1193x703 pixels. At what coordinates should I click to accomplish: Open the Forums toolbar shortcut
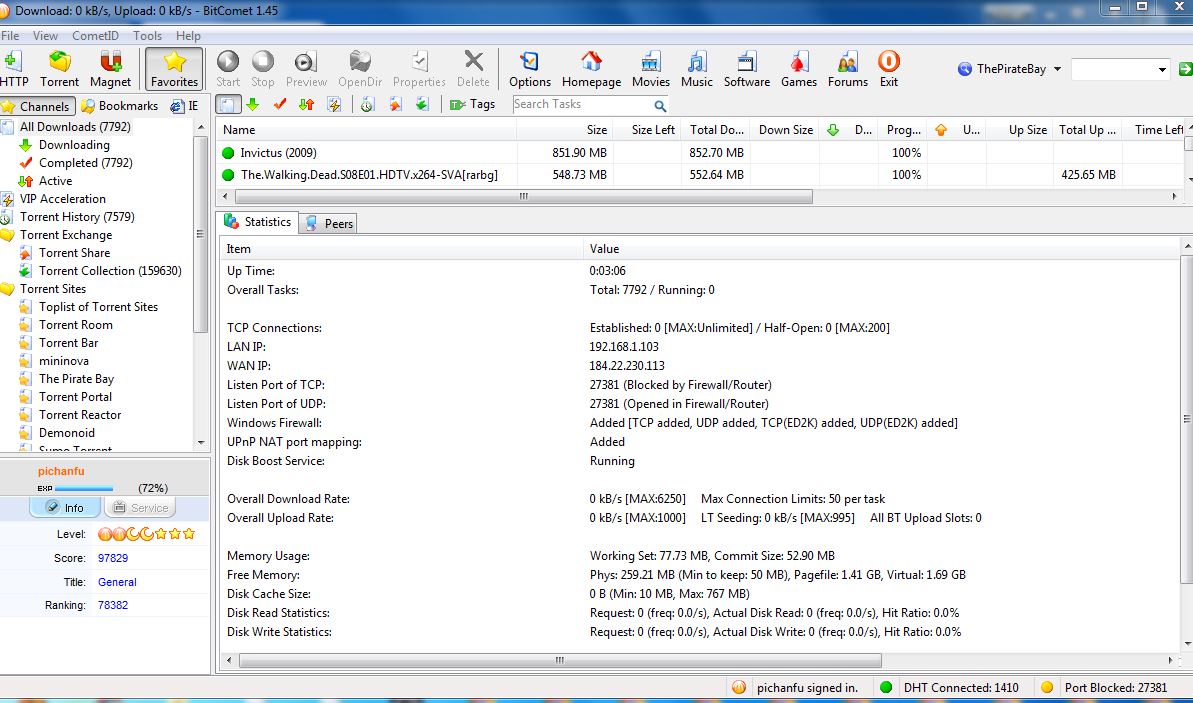point(848,68)
